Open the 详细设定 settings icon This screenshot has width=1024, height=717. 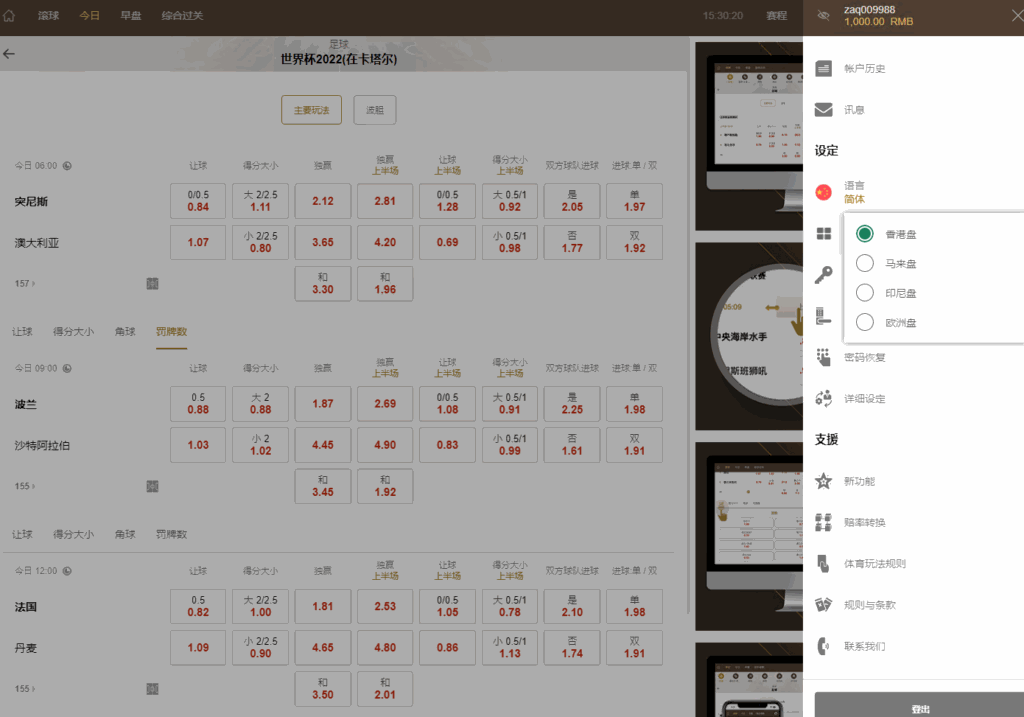[824, 398]
